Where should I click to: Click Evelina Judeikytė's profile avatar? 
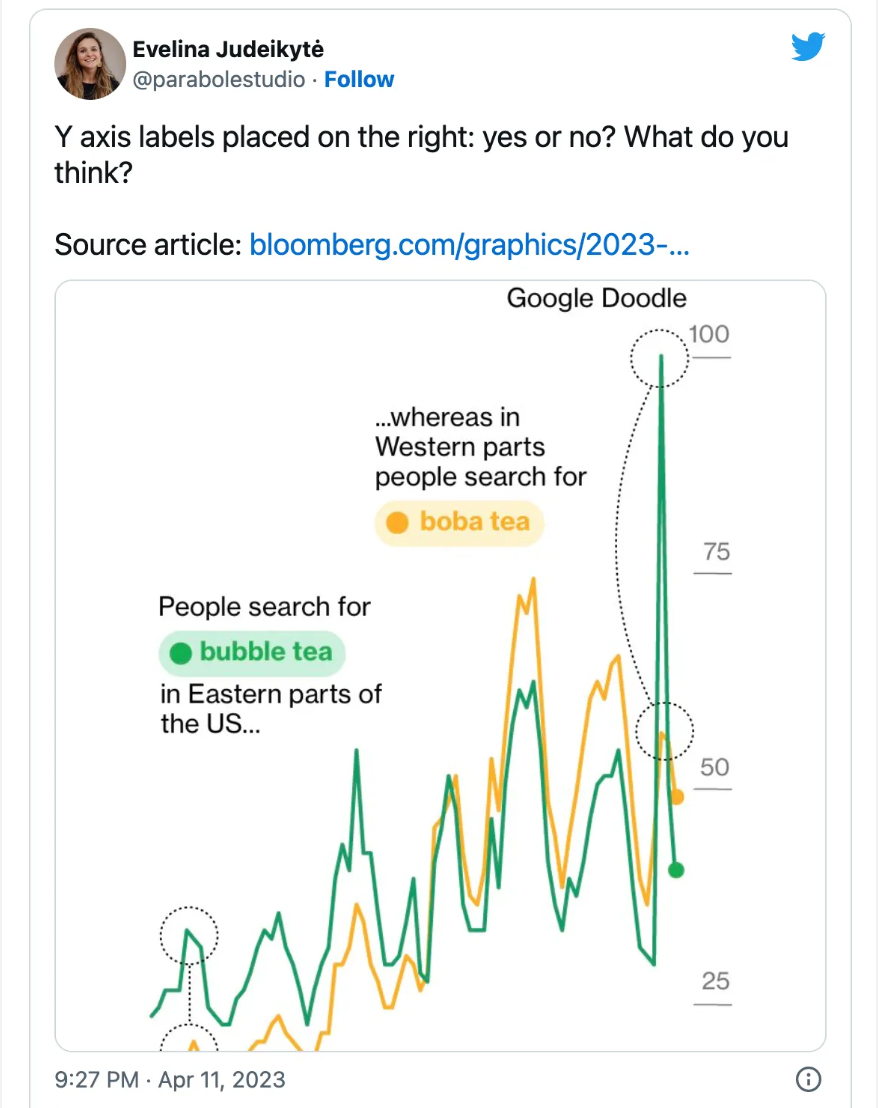click(x=90, y=64)
